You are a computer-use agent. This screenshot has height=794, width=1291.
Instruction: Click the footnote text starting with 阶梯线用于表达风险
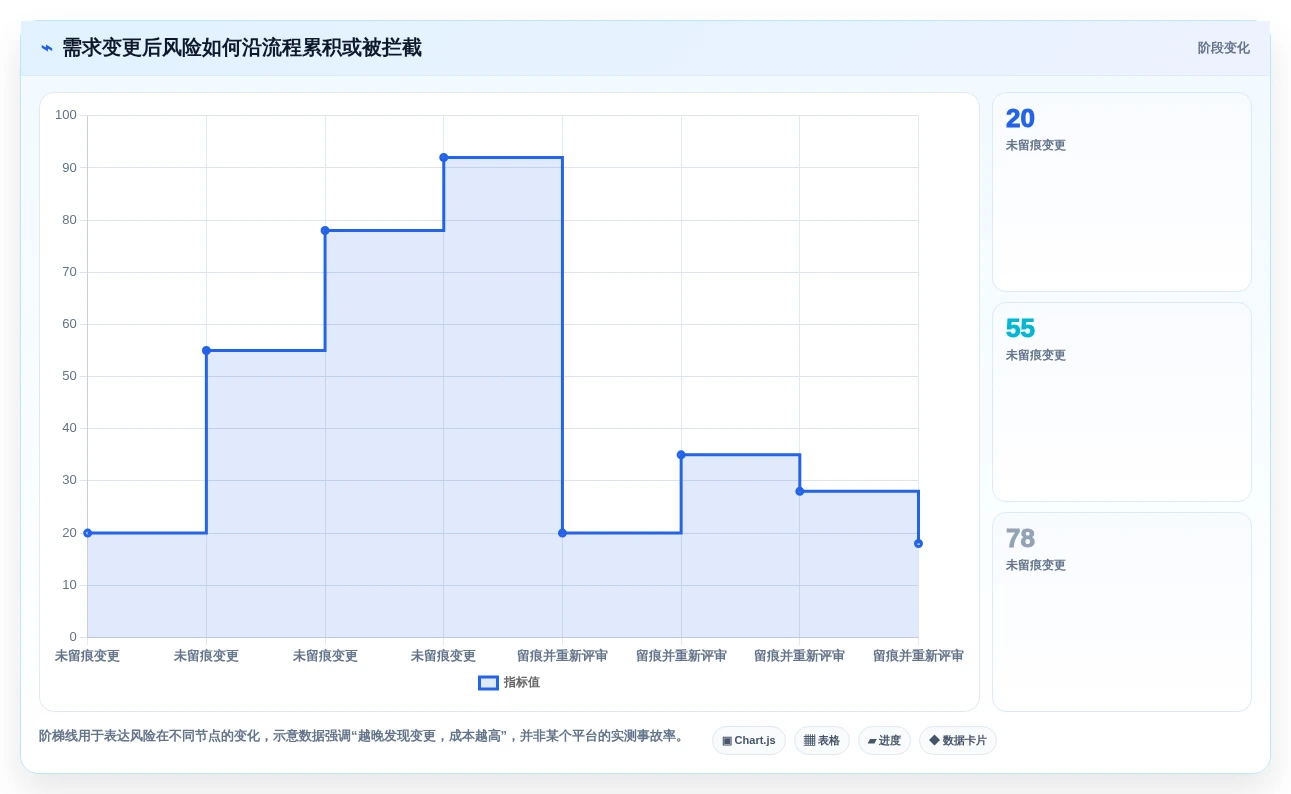pyautogui.click(x=363, y=736)
